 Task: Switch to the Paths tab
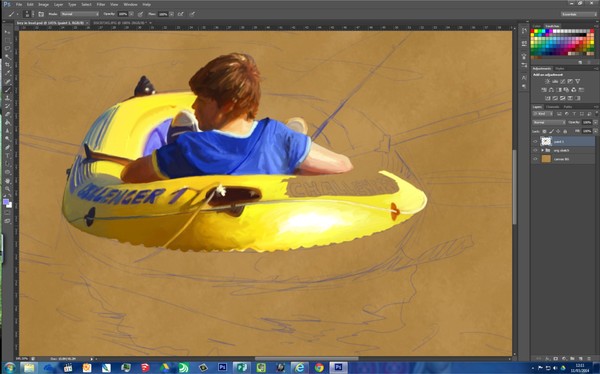pos(567,107)
